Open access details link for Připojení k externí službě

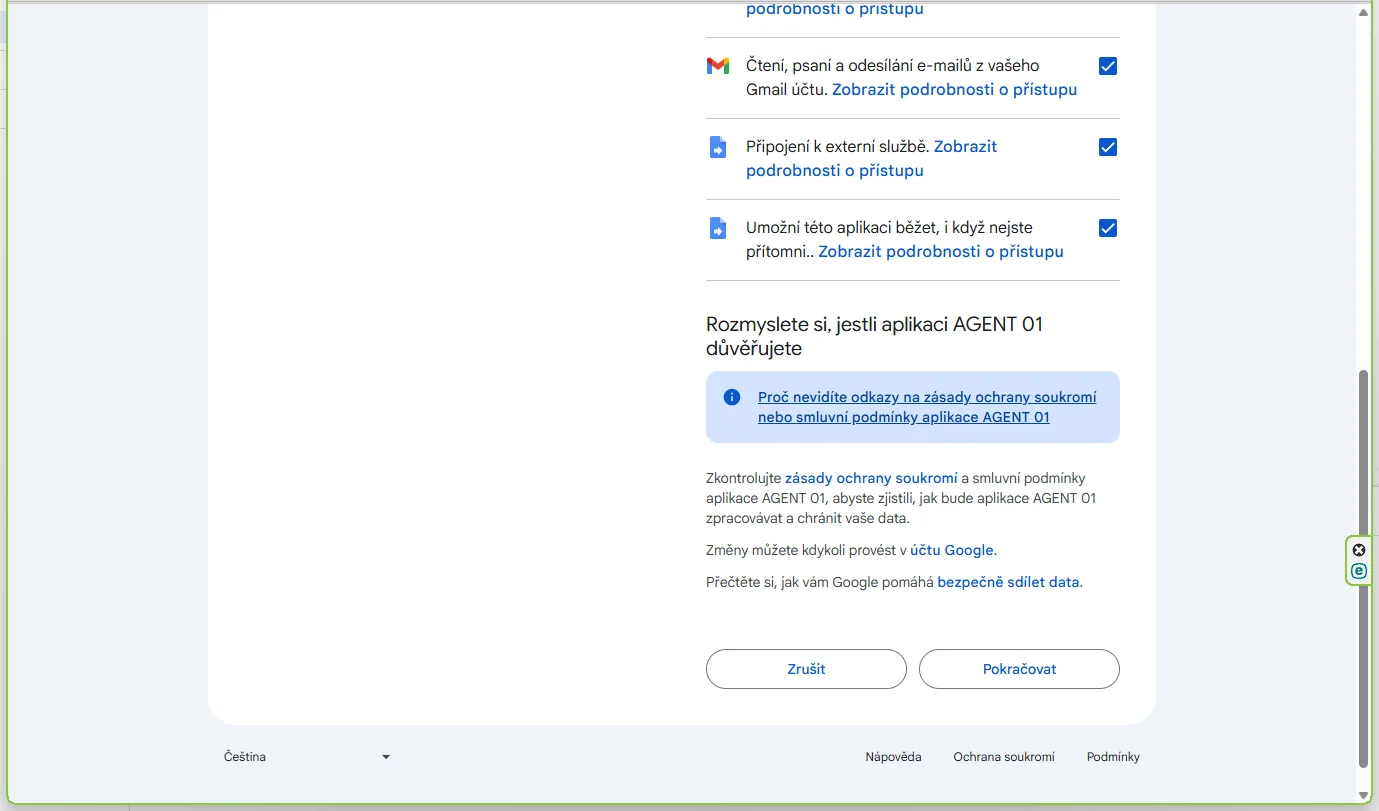point(872,158)
